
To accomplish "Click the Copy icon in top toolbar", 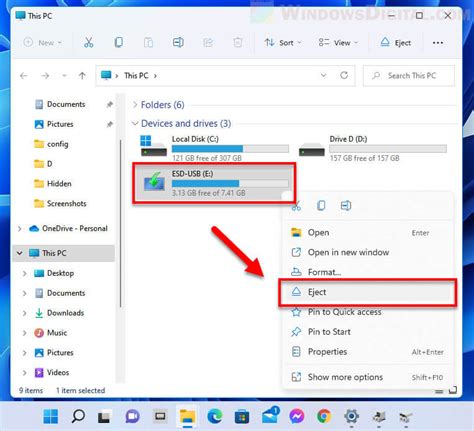I will pyautogui.click(x=118, y=42).
